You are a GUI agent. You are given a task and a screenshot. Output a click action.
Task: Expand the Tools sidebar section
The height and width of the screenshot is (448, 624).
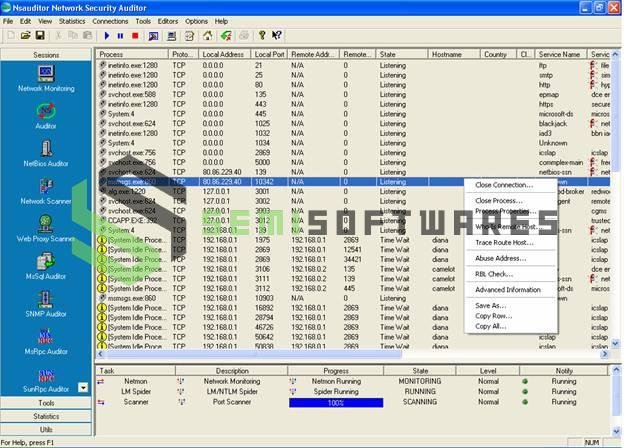pos(46,403)
